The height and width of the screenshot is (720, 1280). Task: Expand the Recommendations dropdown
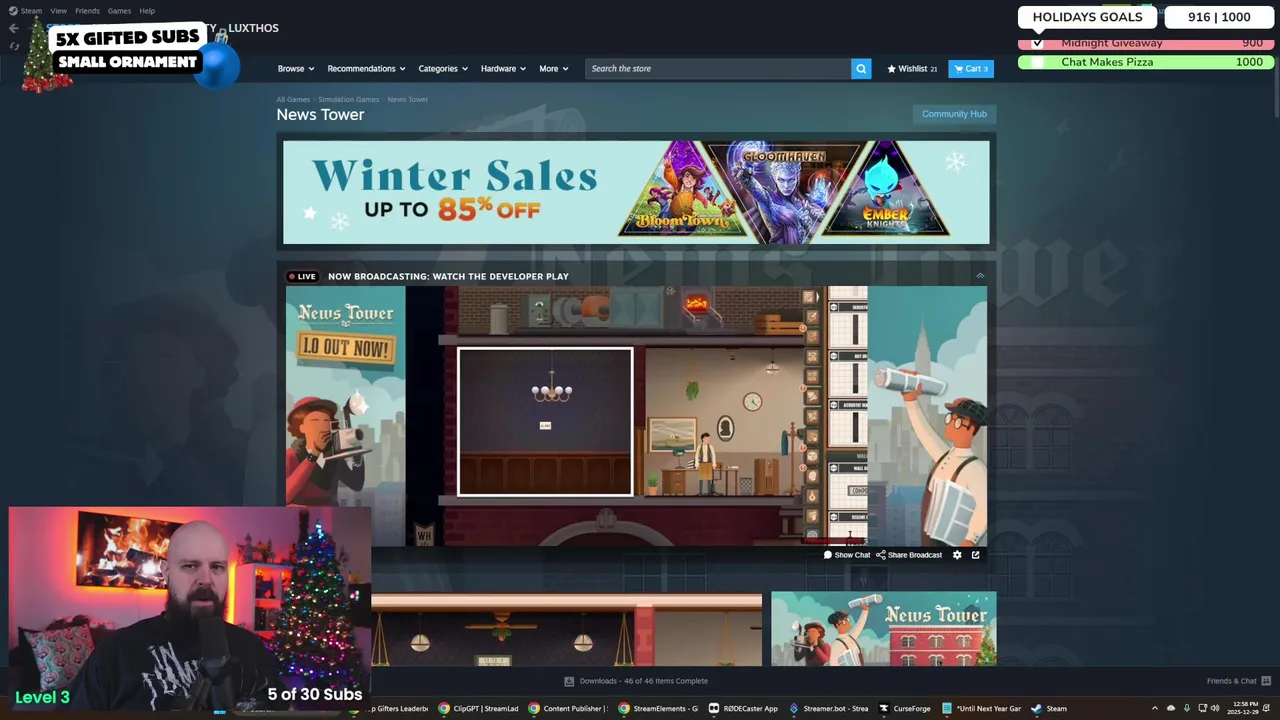click(x=366, y=69)
